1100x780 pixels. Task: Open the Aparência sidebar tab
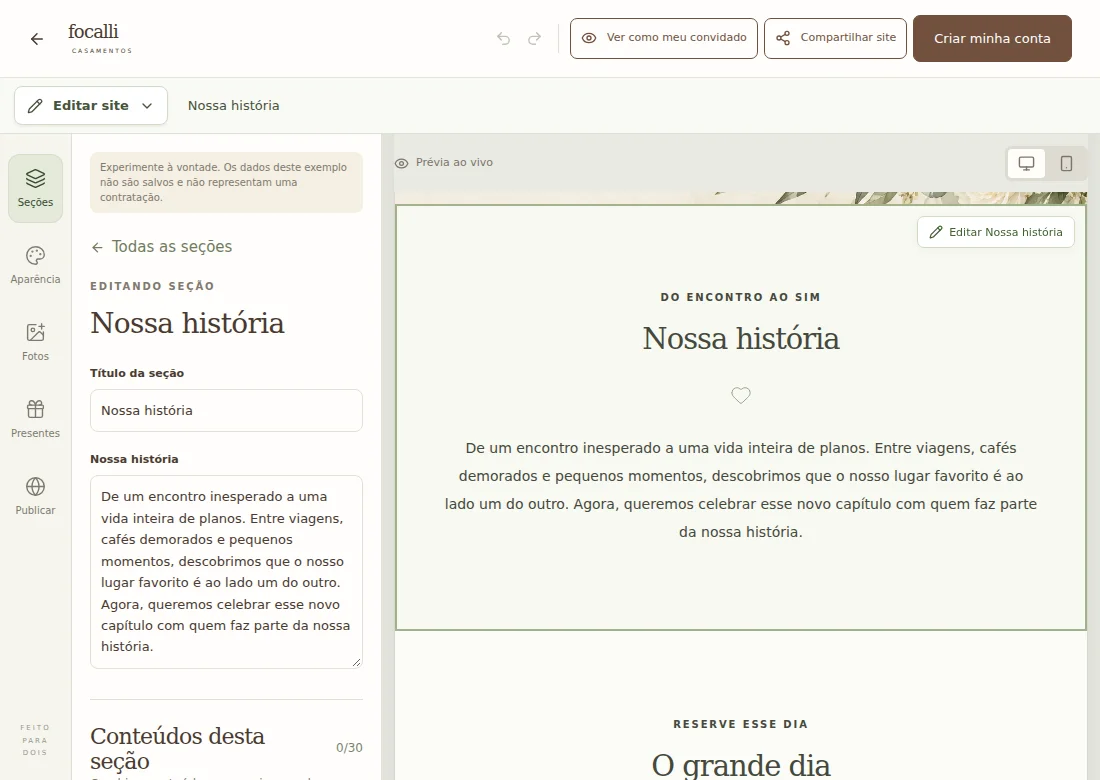click(x=35, y=265)
